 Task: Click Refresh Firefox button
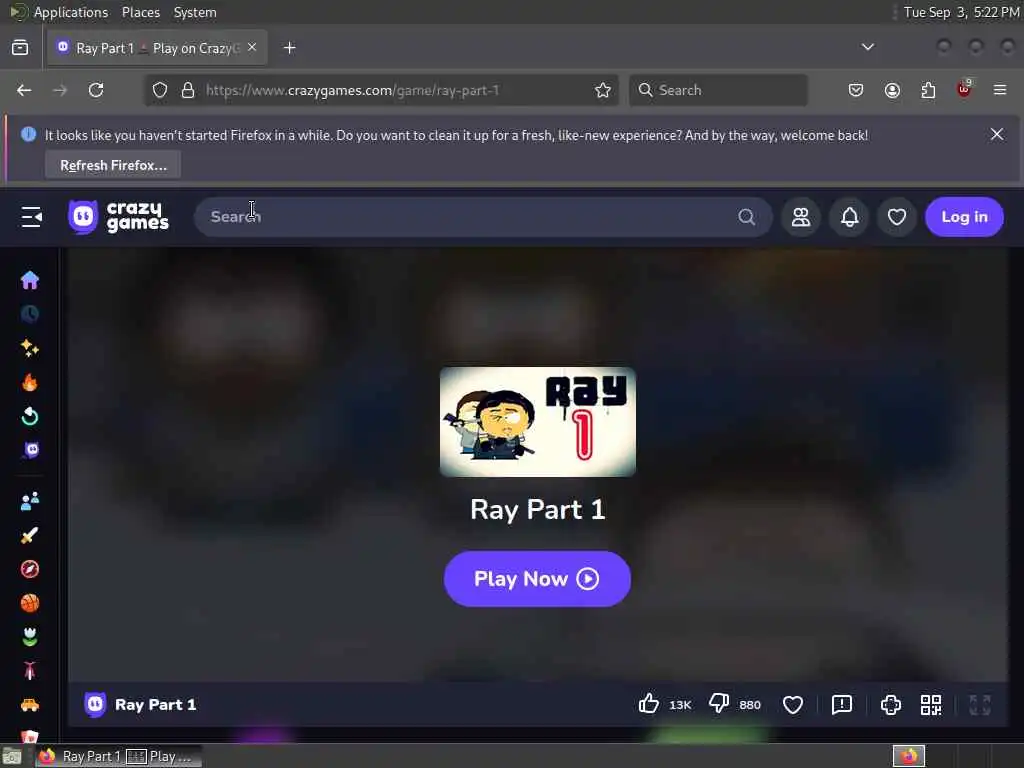[x=113, y=165]
